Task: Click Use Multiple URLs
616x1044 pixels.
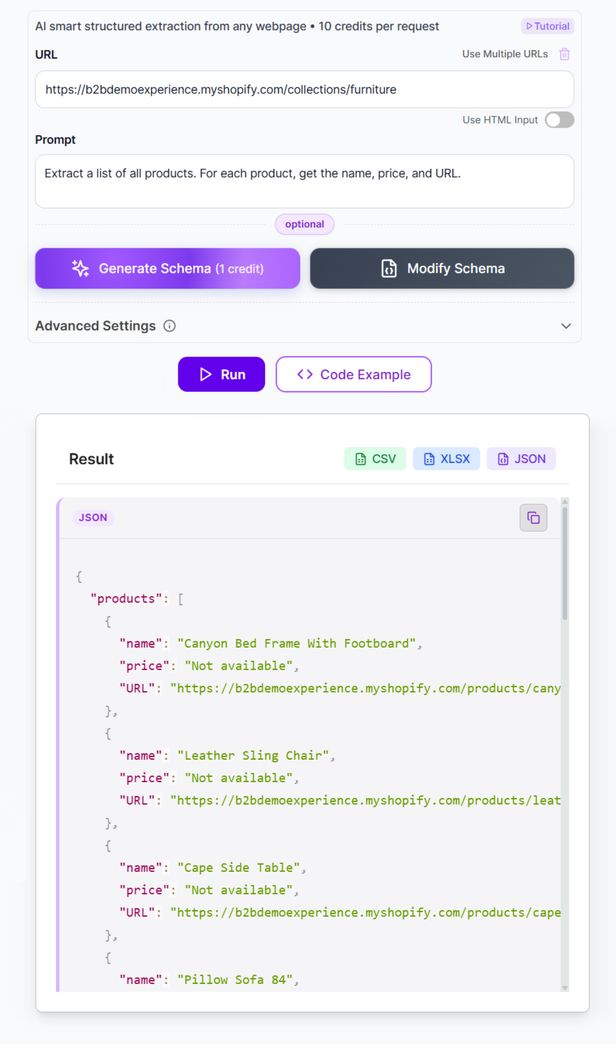Action: click(x=504, y=54)
